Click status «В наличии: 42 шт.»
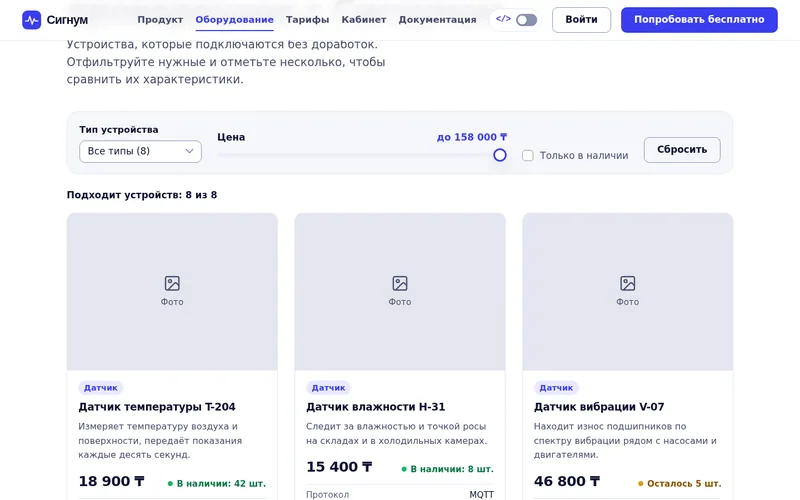This screenshot has width=800, height=500. pyautogui.click(x=217, y=484)
